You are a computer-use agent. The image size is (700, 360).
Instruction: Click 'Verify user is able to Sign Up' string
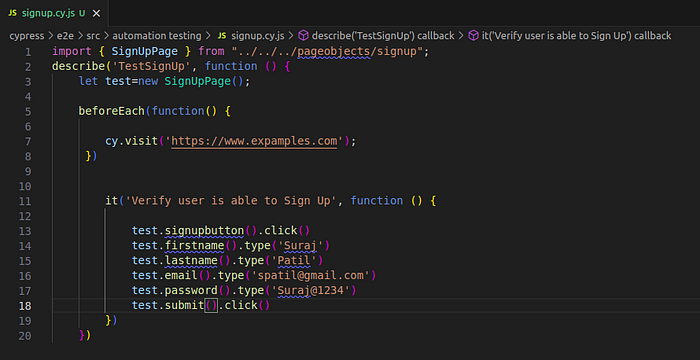tap(231, 201)
